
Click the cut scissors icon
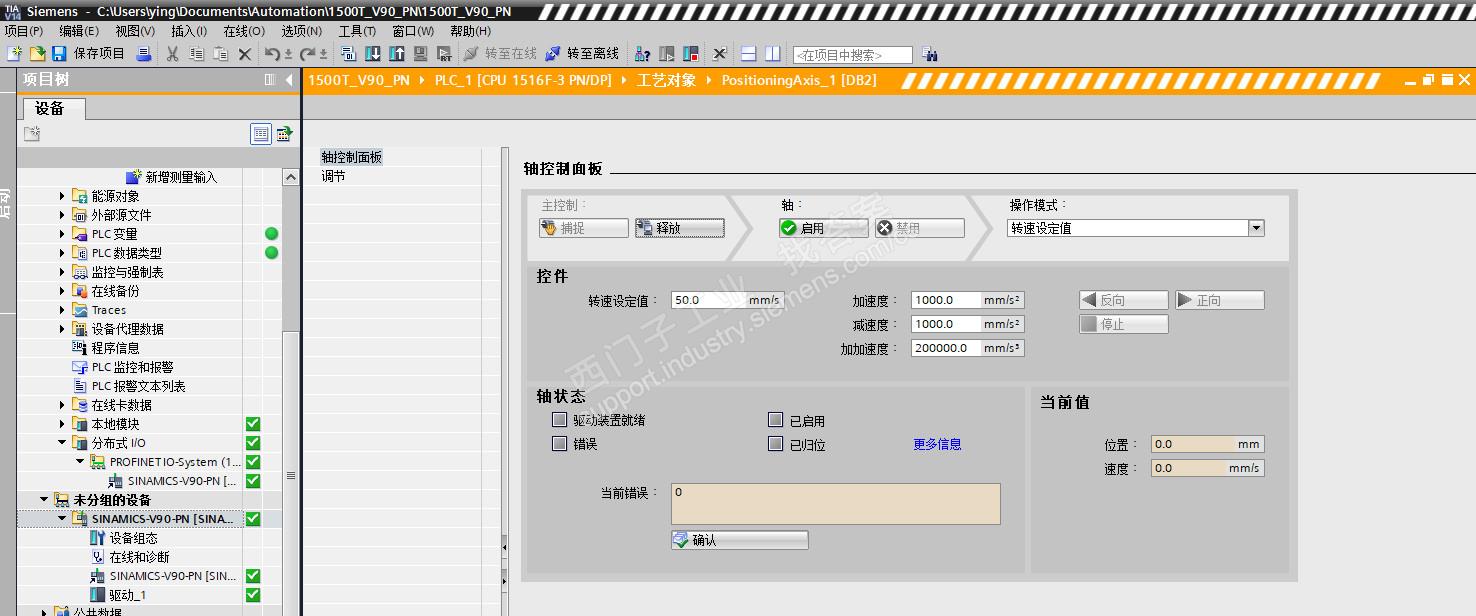pyautogui.click(x=172, y=54)
